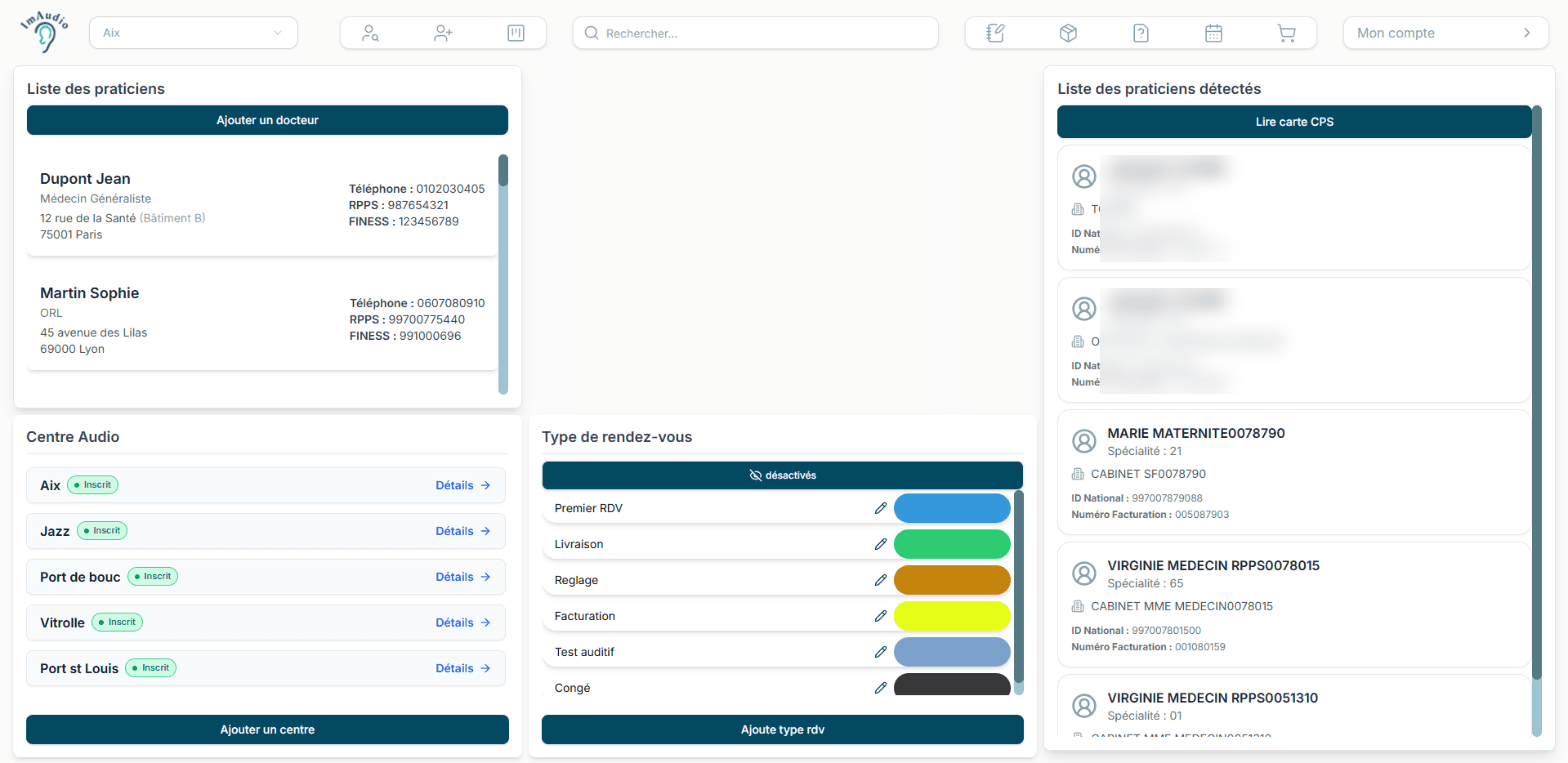Click the add patient icon
Screen dimensions: 1568x763
click(x=443, y=33)
